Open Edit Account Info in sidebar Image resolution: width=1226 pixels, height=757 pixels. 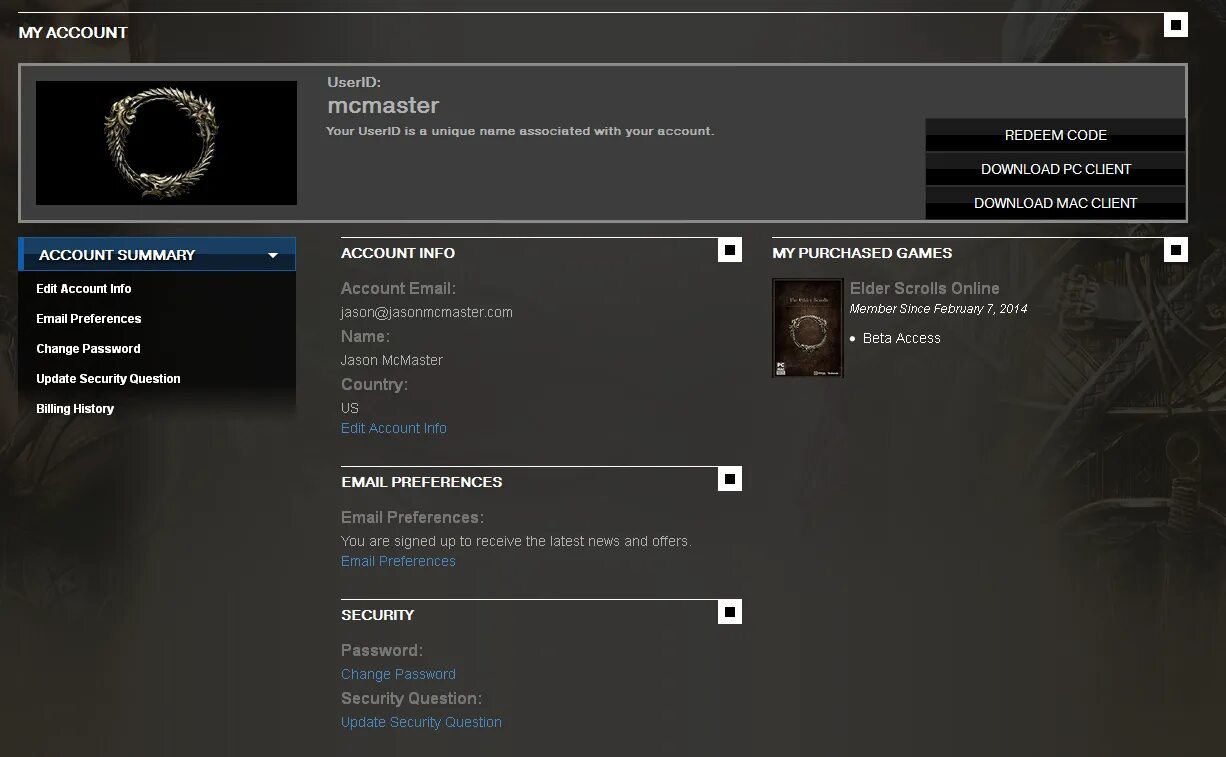coord(84,289)
